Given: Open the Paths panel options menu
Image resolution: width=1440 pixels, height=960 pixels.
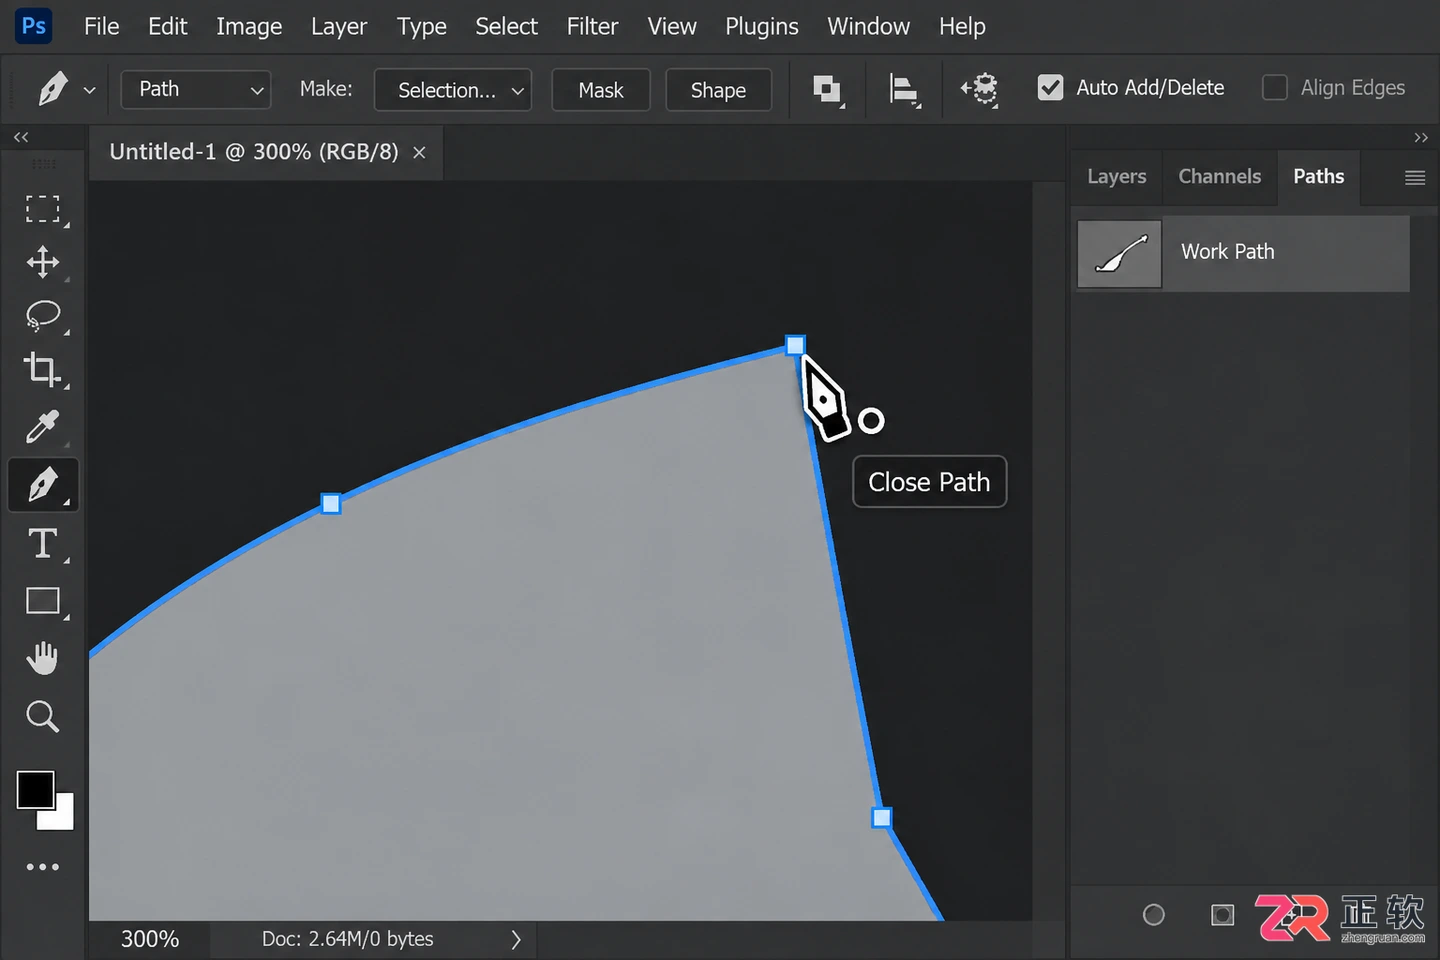Looking at the screenshot, I should pos(1415,178).
